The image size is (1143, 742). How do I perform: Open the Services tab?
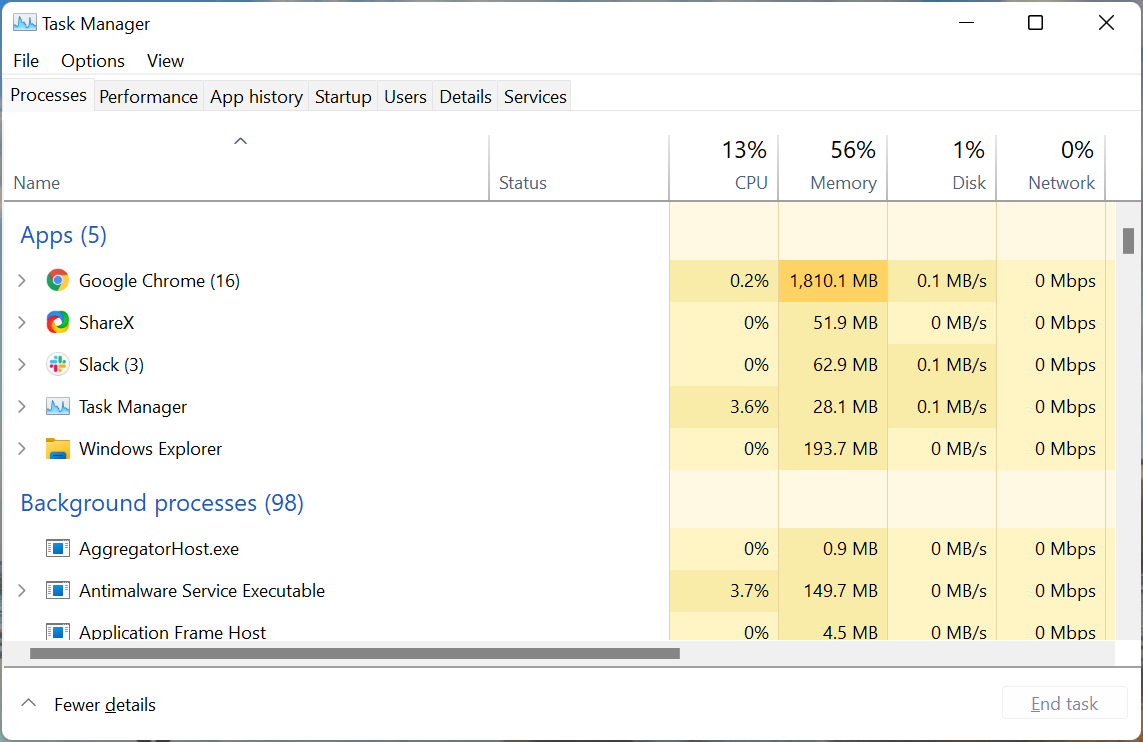click(x=534, y=96)
